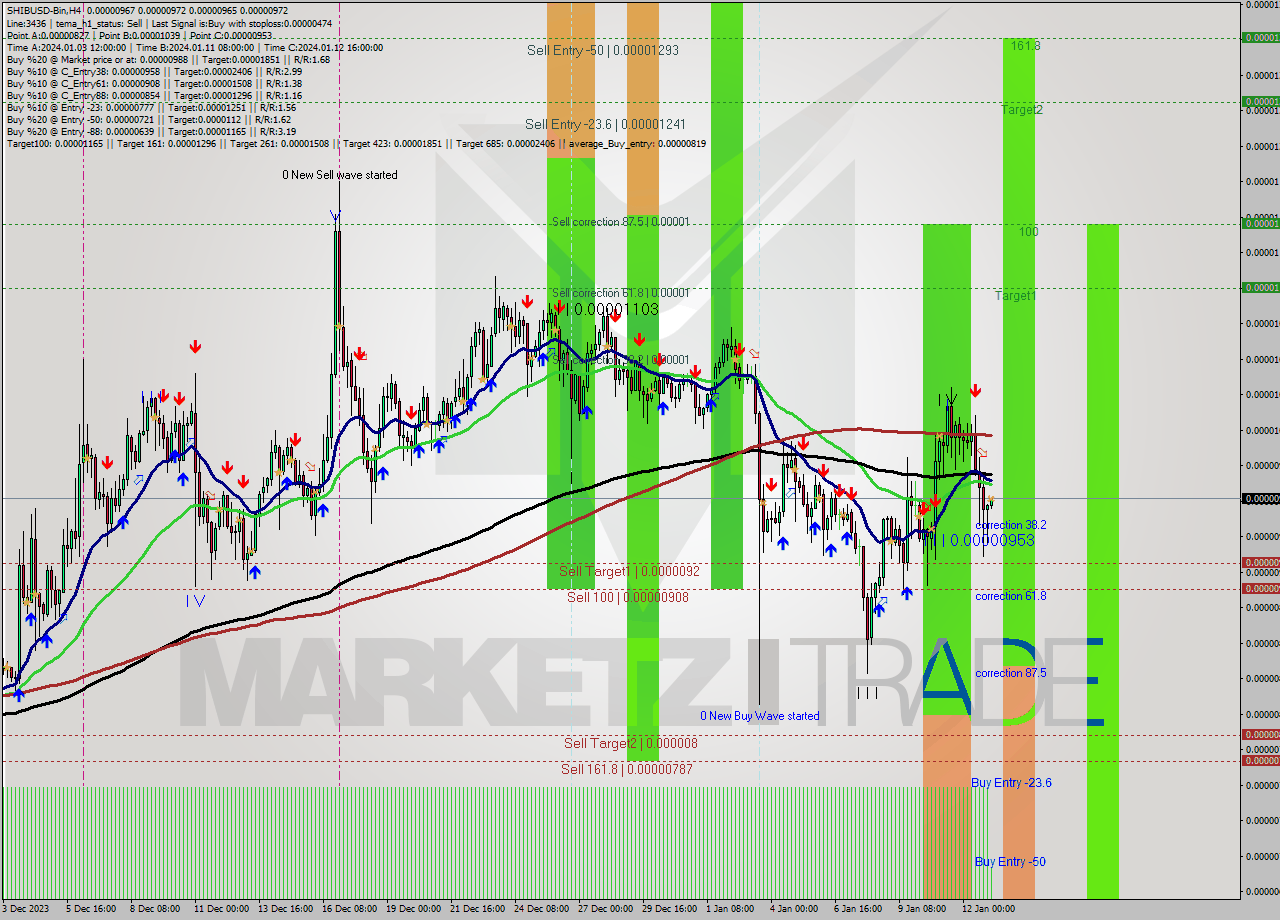The width and height of the screenshot is (1280, 920).
Task: Click the 'Buy %10 @ C_Entry38' line
Action: click(154, 71)
